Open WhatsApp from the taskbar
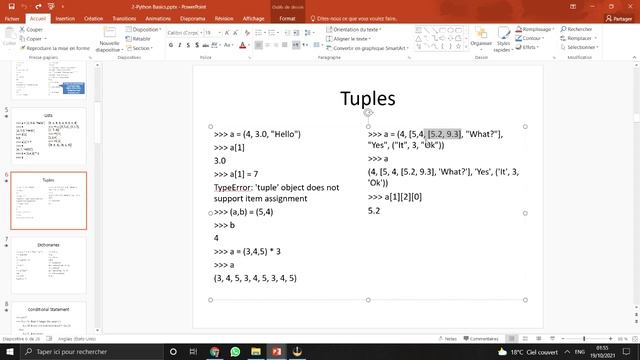 pyautogui.click(x=235, y=351)
